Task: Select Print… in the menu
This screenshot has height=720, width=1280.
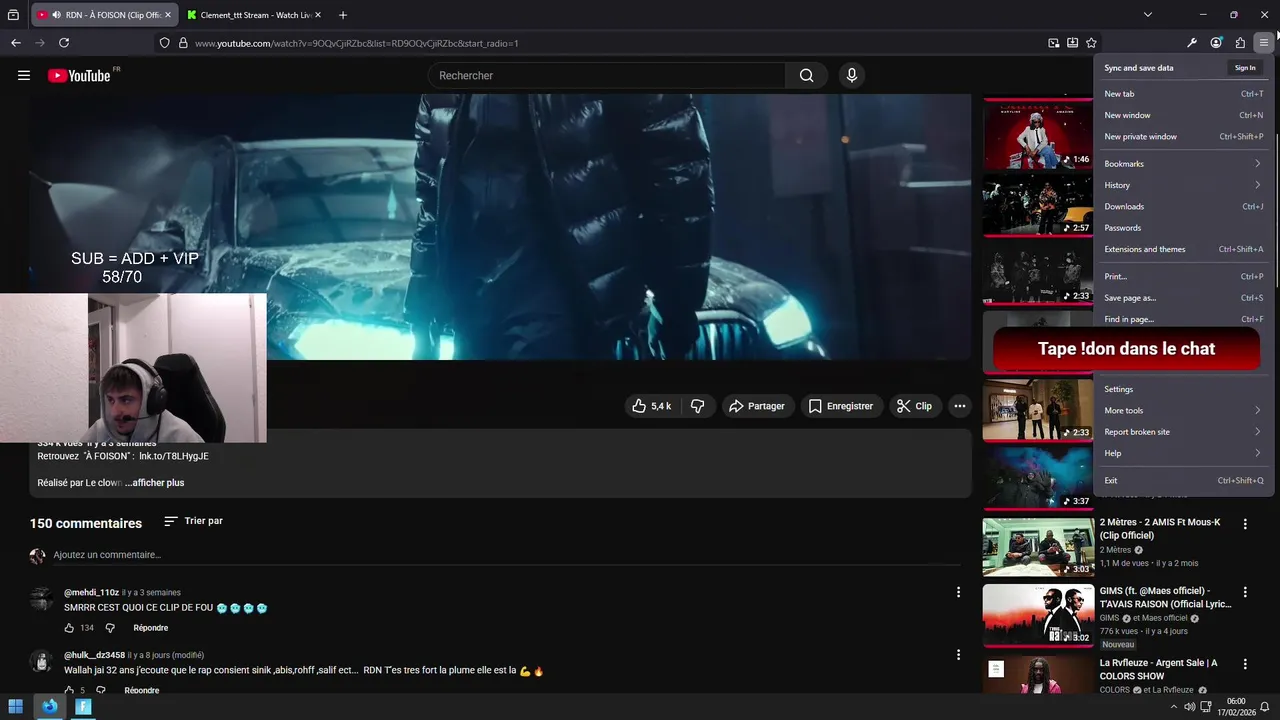Action: pyautogui.click(x=1183, y=276)
